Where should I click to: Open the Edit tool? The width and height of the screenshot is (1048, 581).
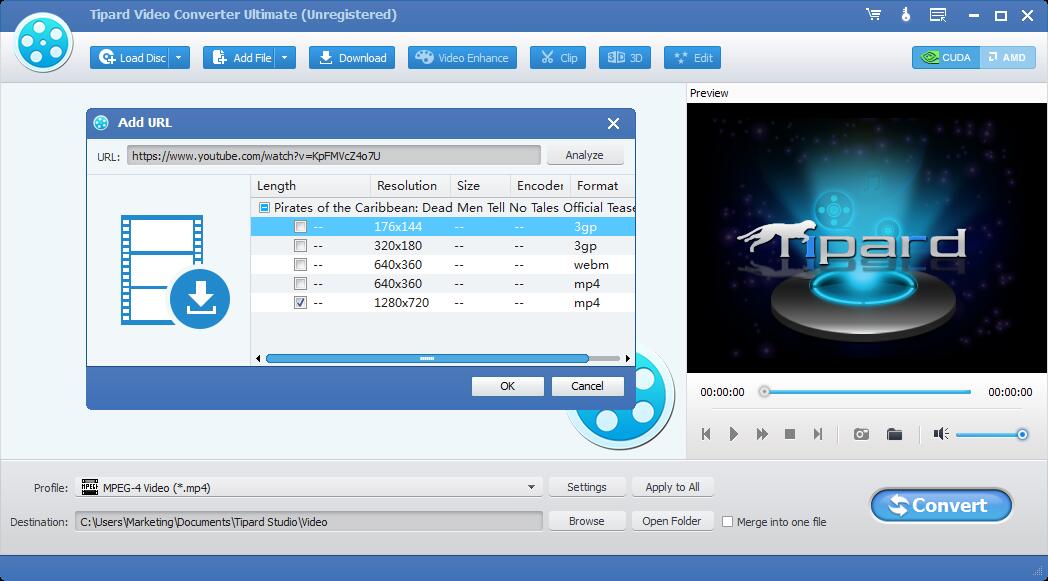(x=692, y=57)
